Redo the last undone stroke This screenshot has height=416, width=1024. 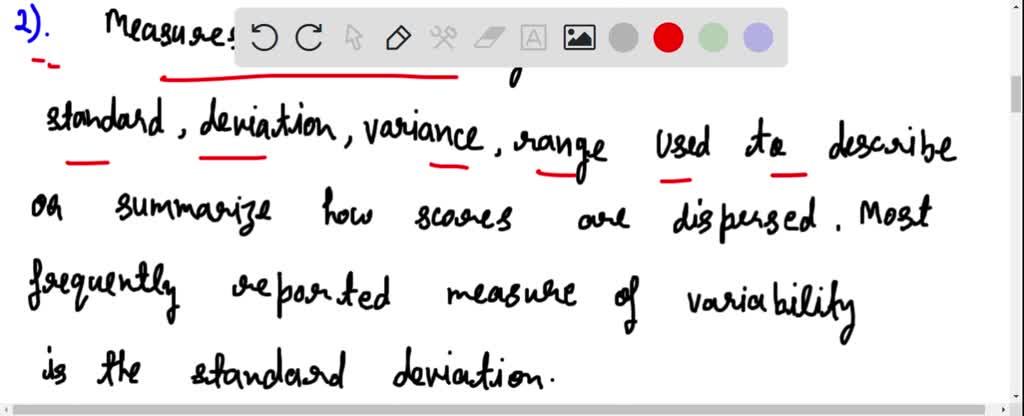[x=309, y=38]
